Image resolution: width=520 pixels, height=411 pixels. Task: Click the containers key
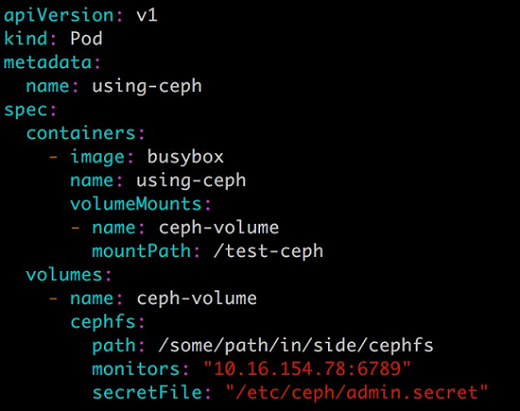pyautogui.click(x=81, y=133)
